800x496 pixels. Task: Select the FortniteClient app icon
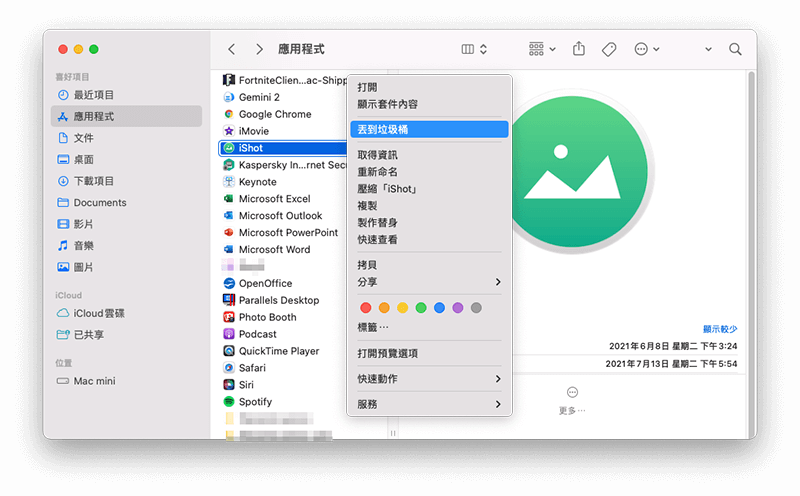point(229,80)
